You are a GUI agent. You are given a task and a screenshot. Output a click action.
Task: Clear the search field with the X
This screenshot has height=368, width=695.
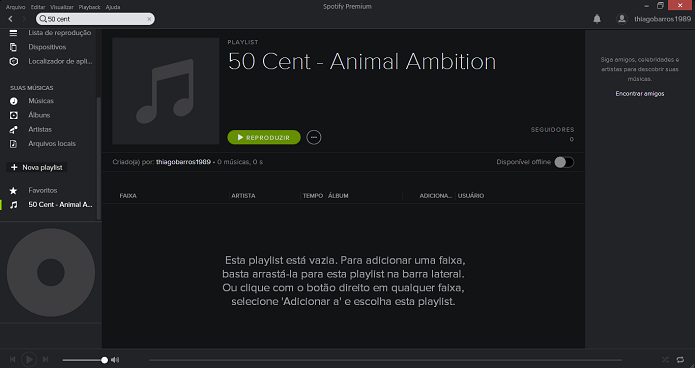click(x=149, y=19)
